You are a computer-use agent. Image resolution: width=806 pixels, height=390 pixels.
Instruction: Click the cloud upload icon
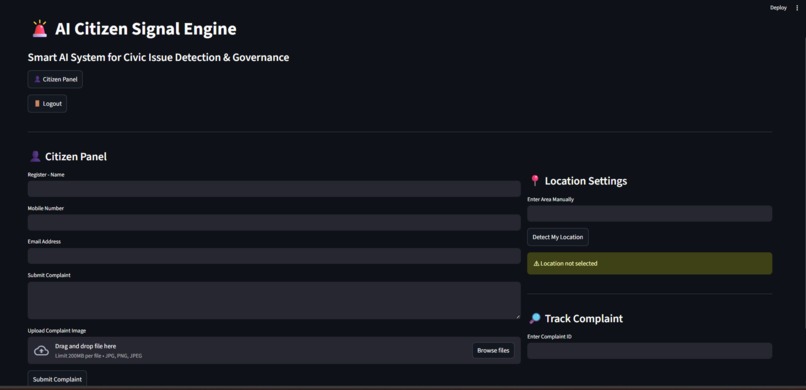coord(41,350)
